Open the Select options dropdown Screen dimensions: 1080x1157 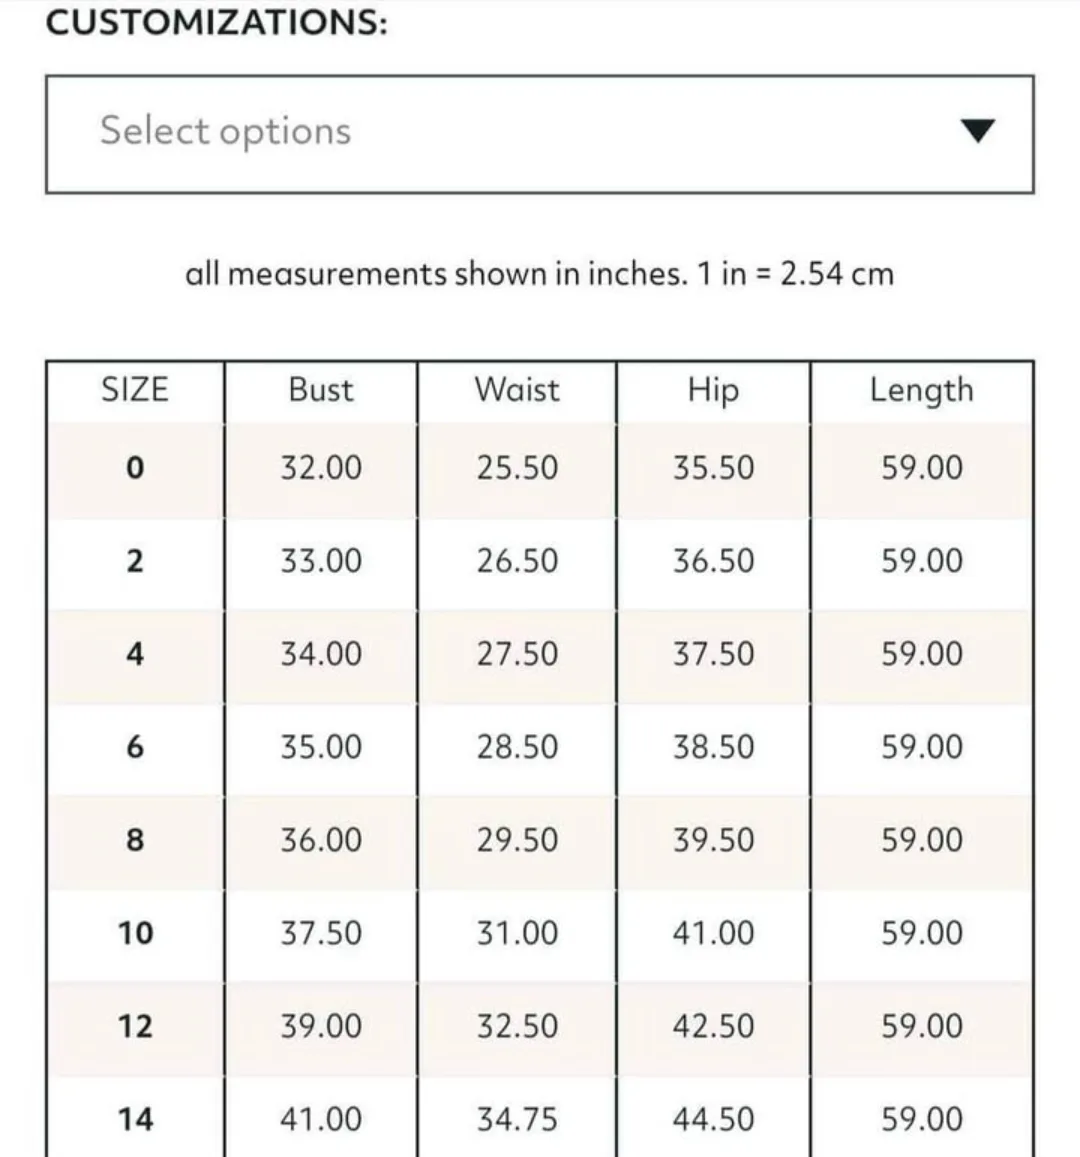pos(538,133)
